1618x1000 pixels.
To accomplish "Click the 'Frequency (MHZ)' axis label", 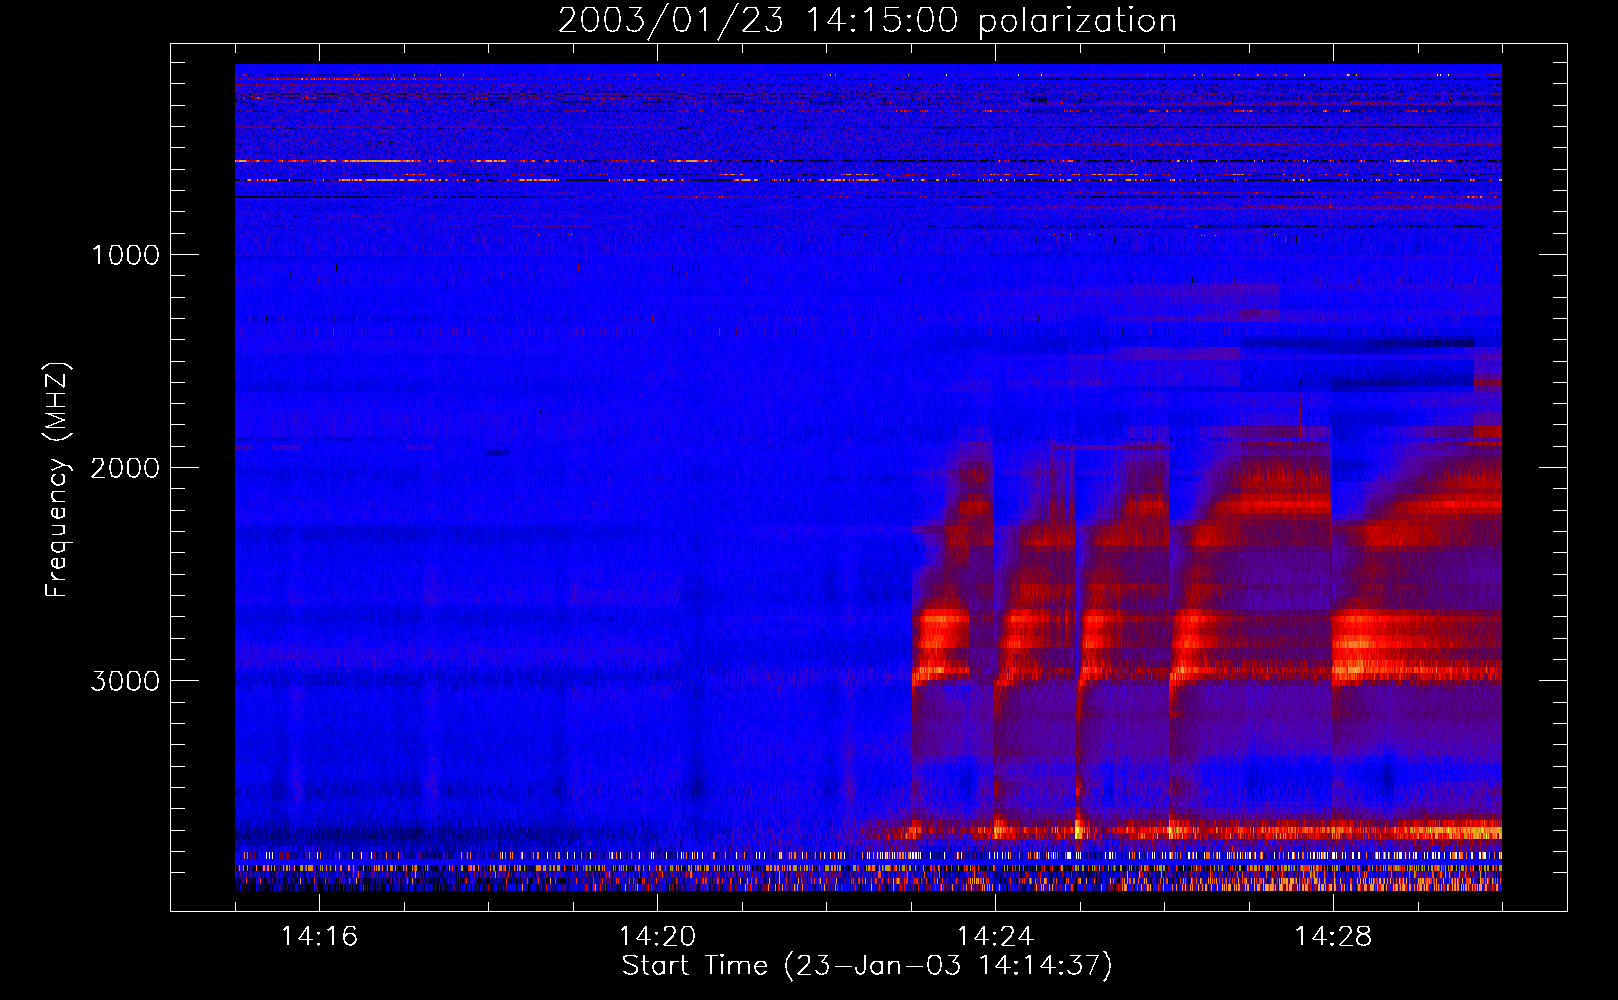I will click(x=57, y=480).
